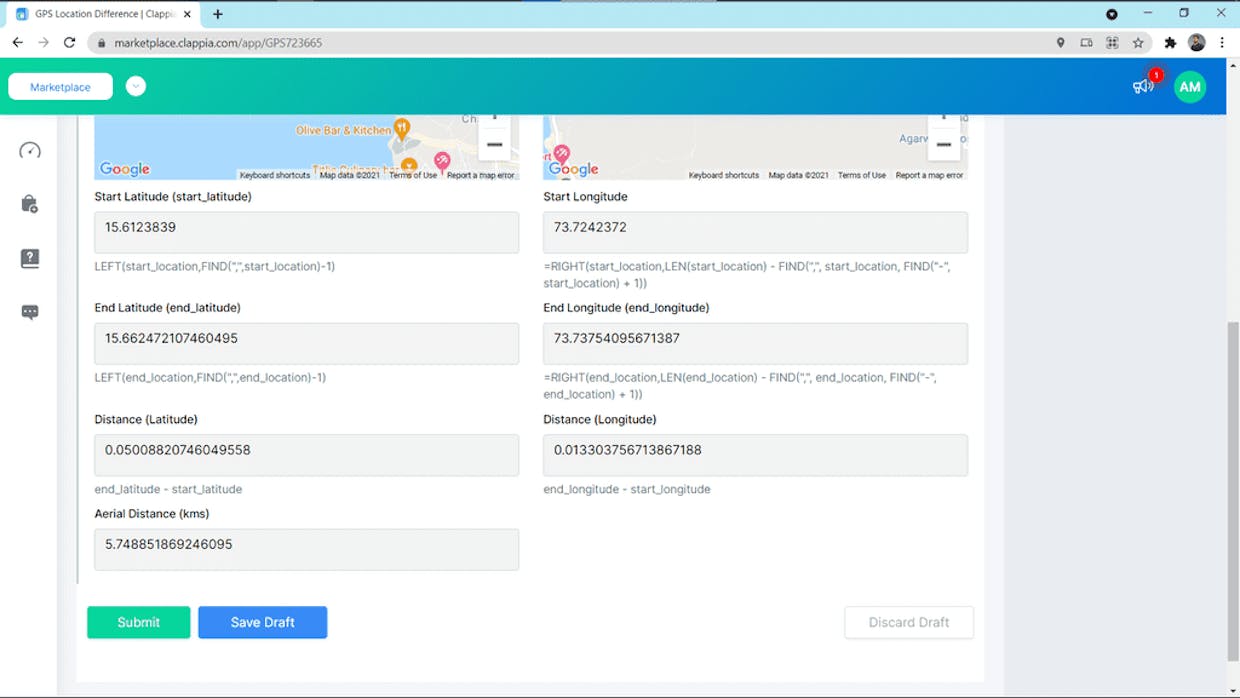Open the announcements megaphone icon
This screenshot has width=1240, height=698.
pos(1143,86)
